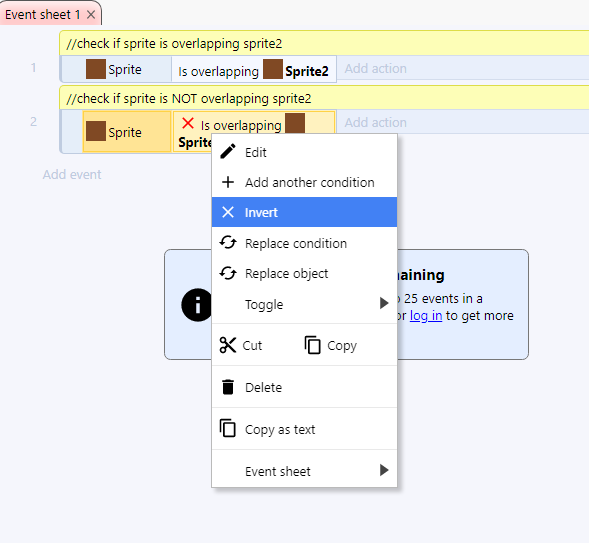Click the pencil Edit icon
The image size is (589, 543).
[228, 152]
